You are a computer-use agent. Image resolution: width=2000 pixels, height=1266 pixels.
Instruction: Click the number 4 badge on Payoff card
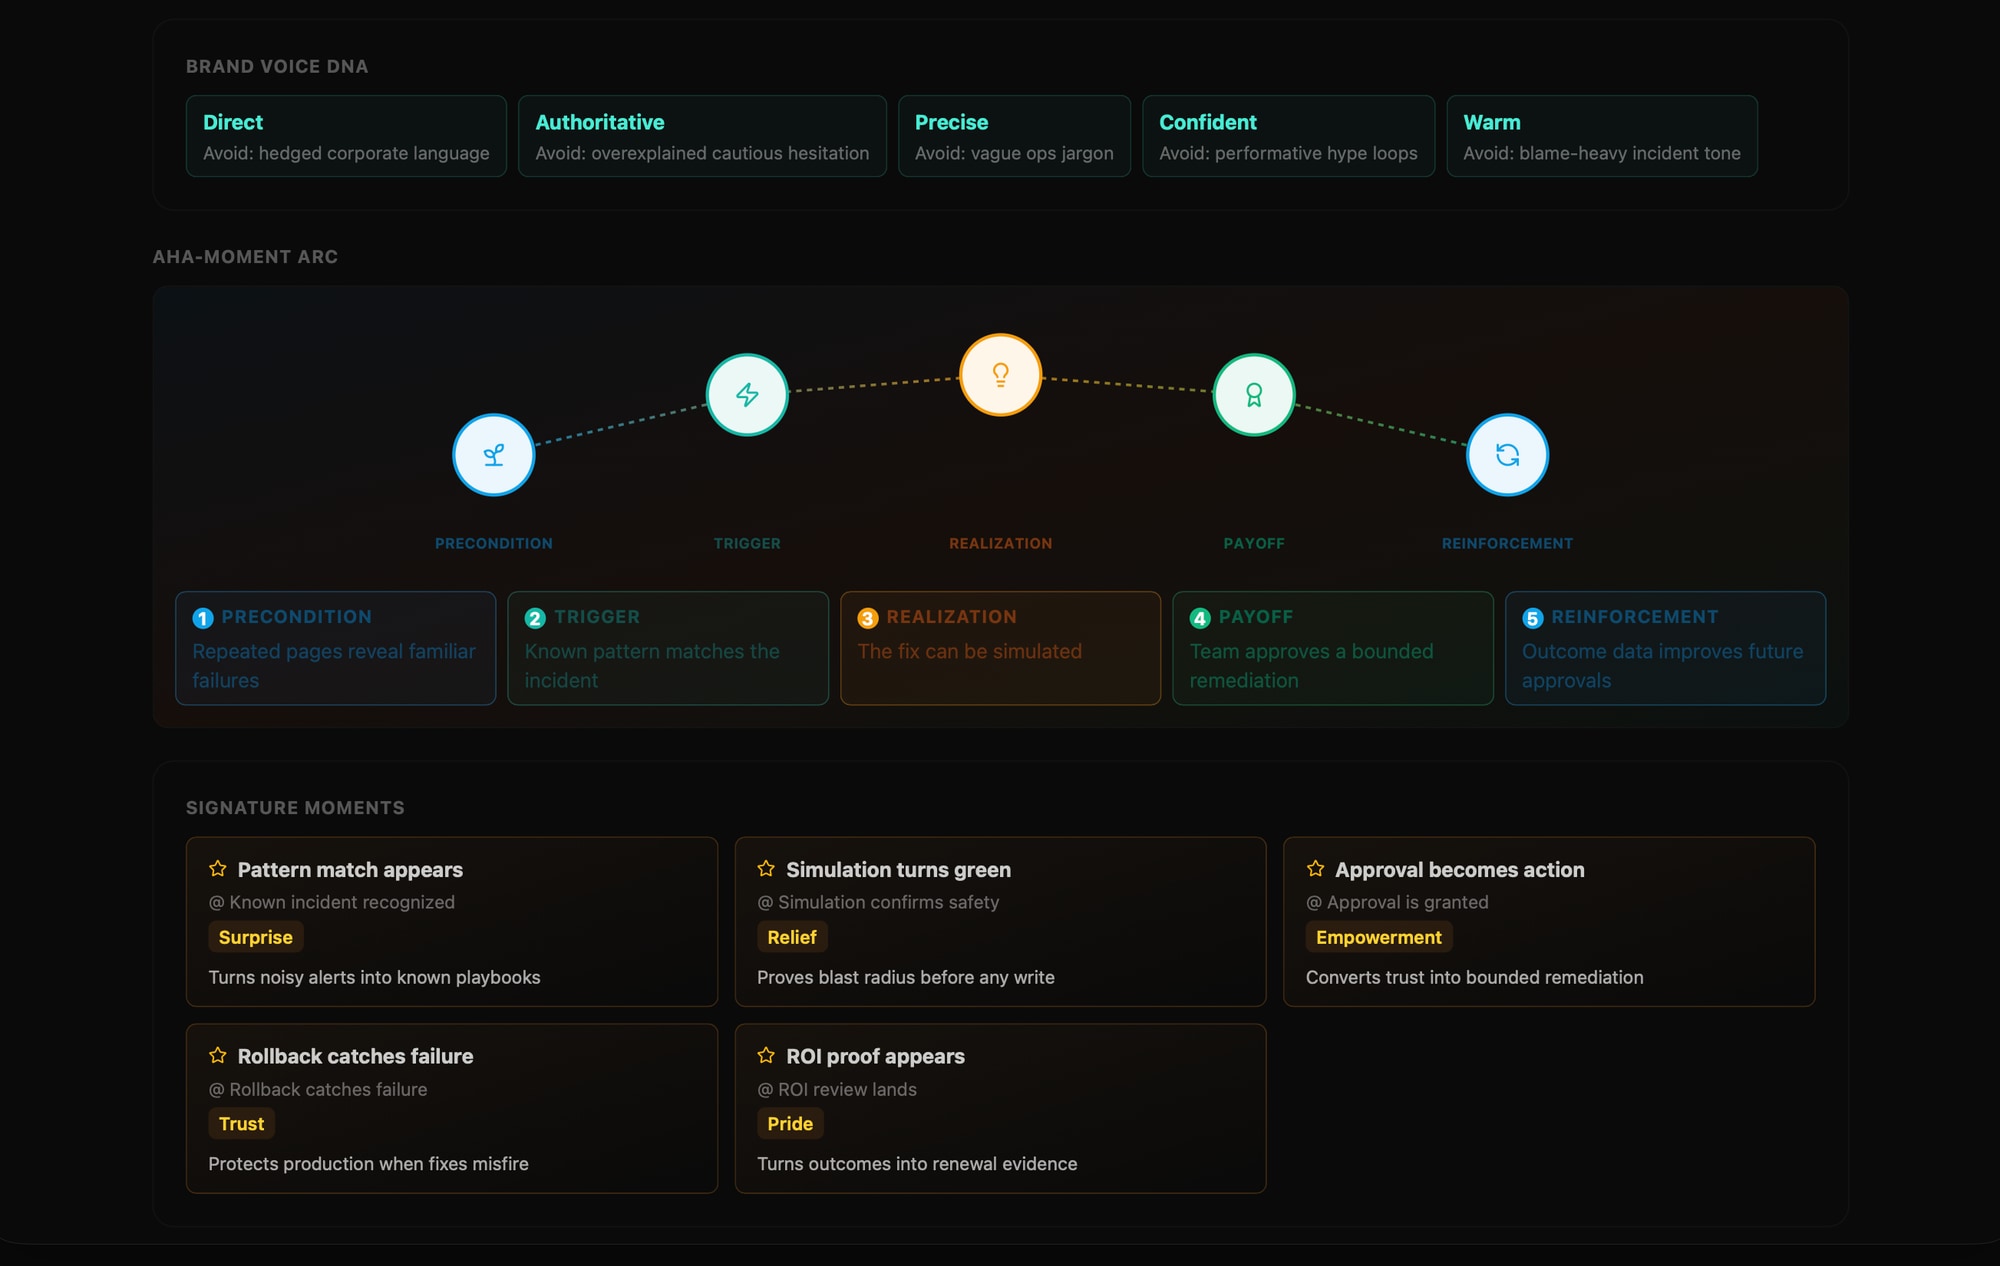point(1200,618)
